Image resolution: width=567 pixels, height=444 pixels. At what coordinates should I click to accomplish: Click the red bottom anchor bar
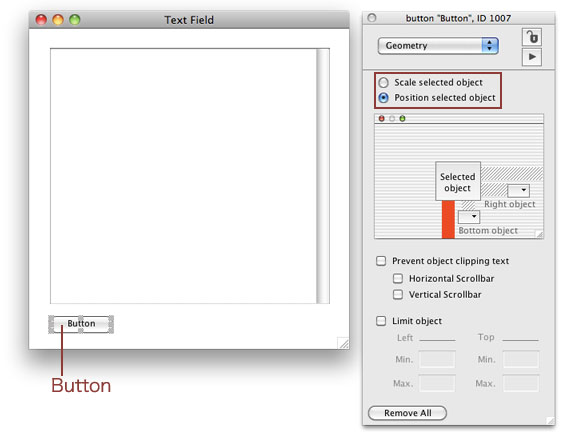(448, 219)
